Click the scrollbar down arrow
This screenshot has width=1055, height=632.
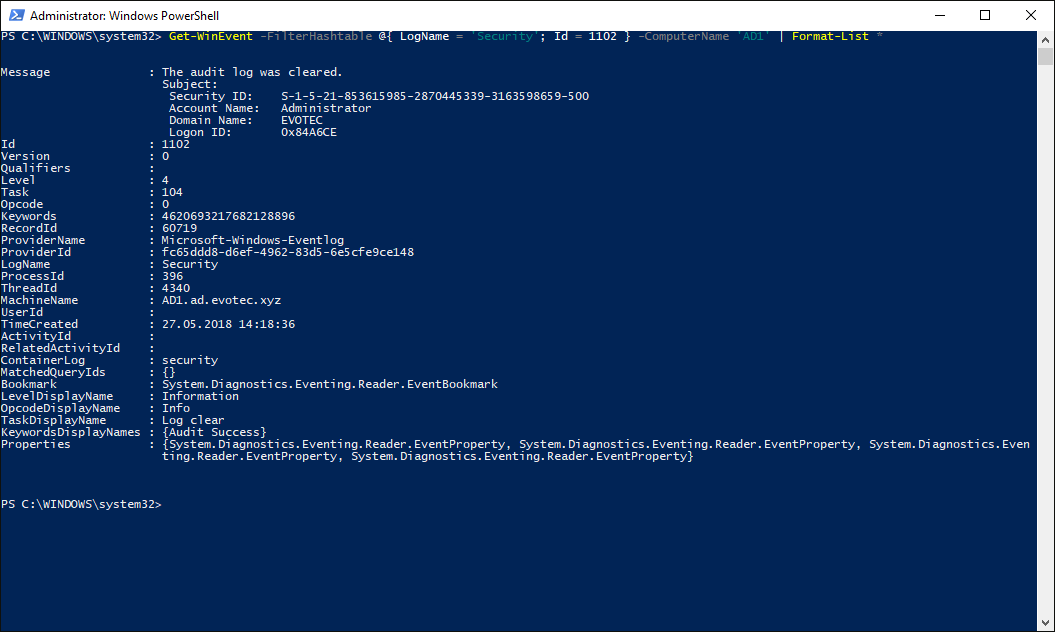click(x=1046, y=623)
